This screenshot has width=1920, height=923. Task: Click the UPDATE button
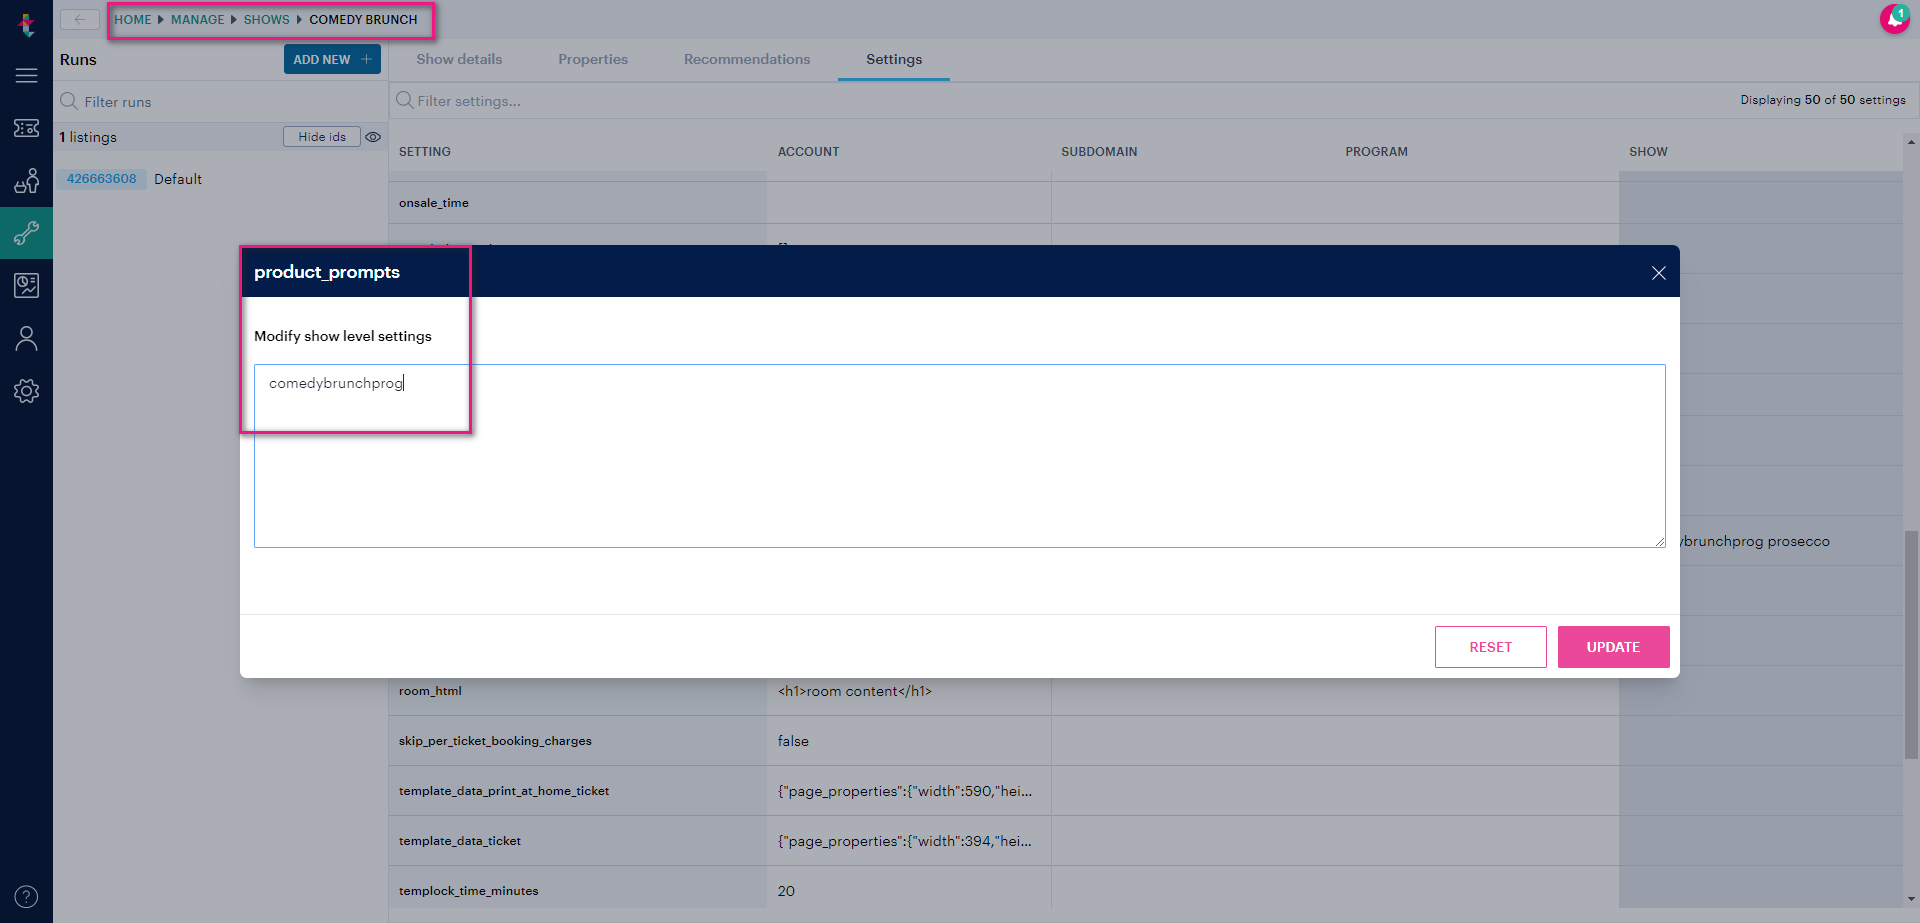(x=1613, y=647)
